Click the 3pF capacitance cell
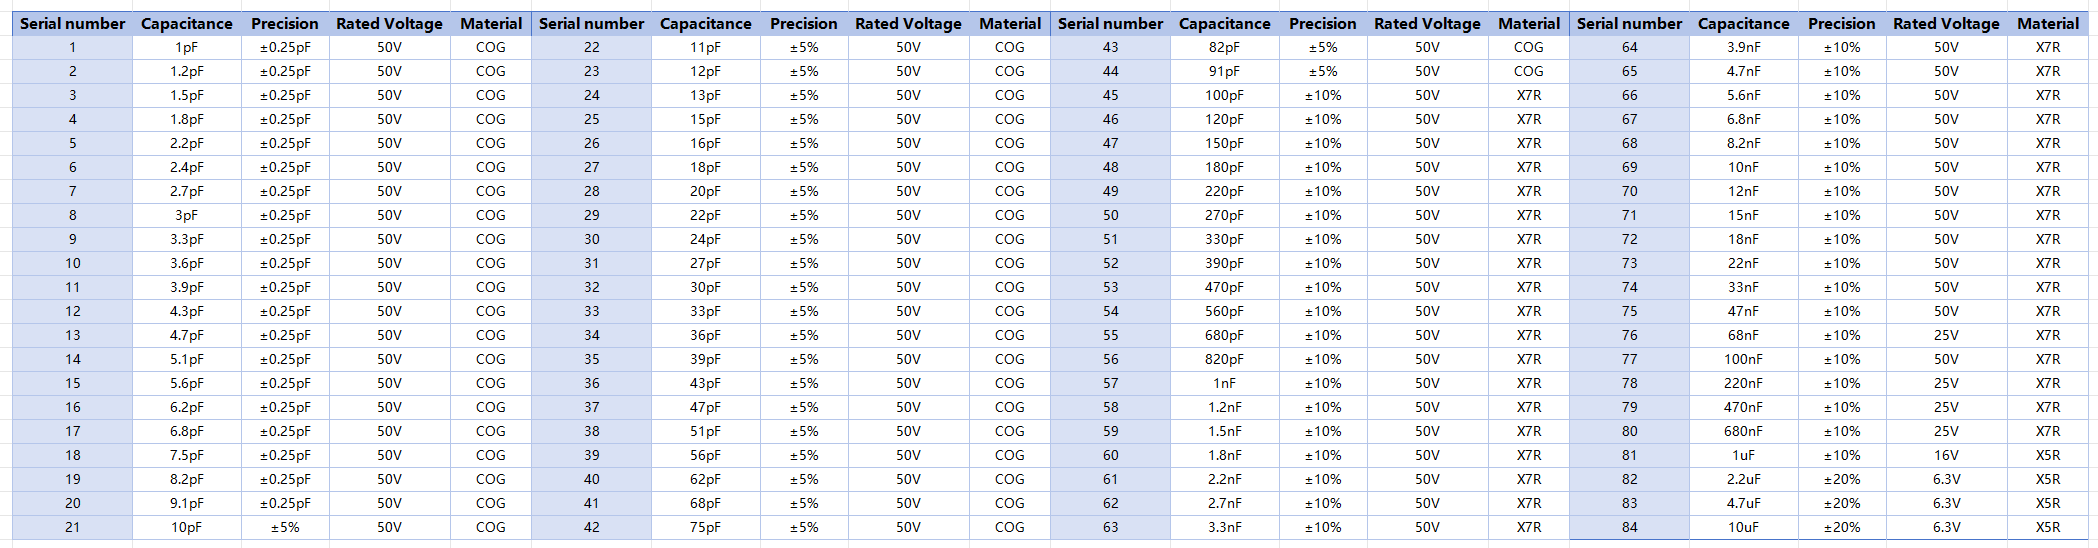Screen dimensions: 2098x548 click(x=186, y=215)
